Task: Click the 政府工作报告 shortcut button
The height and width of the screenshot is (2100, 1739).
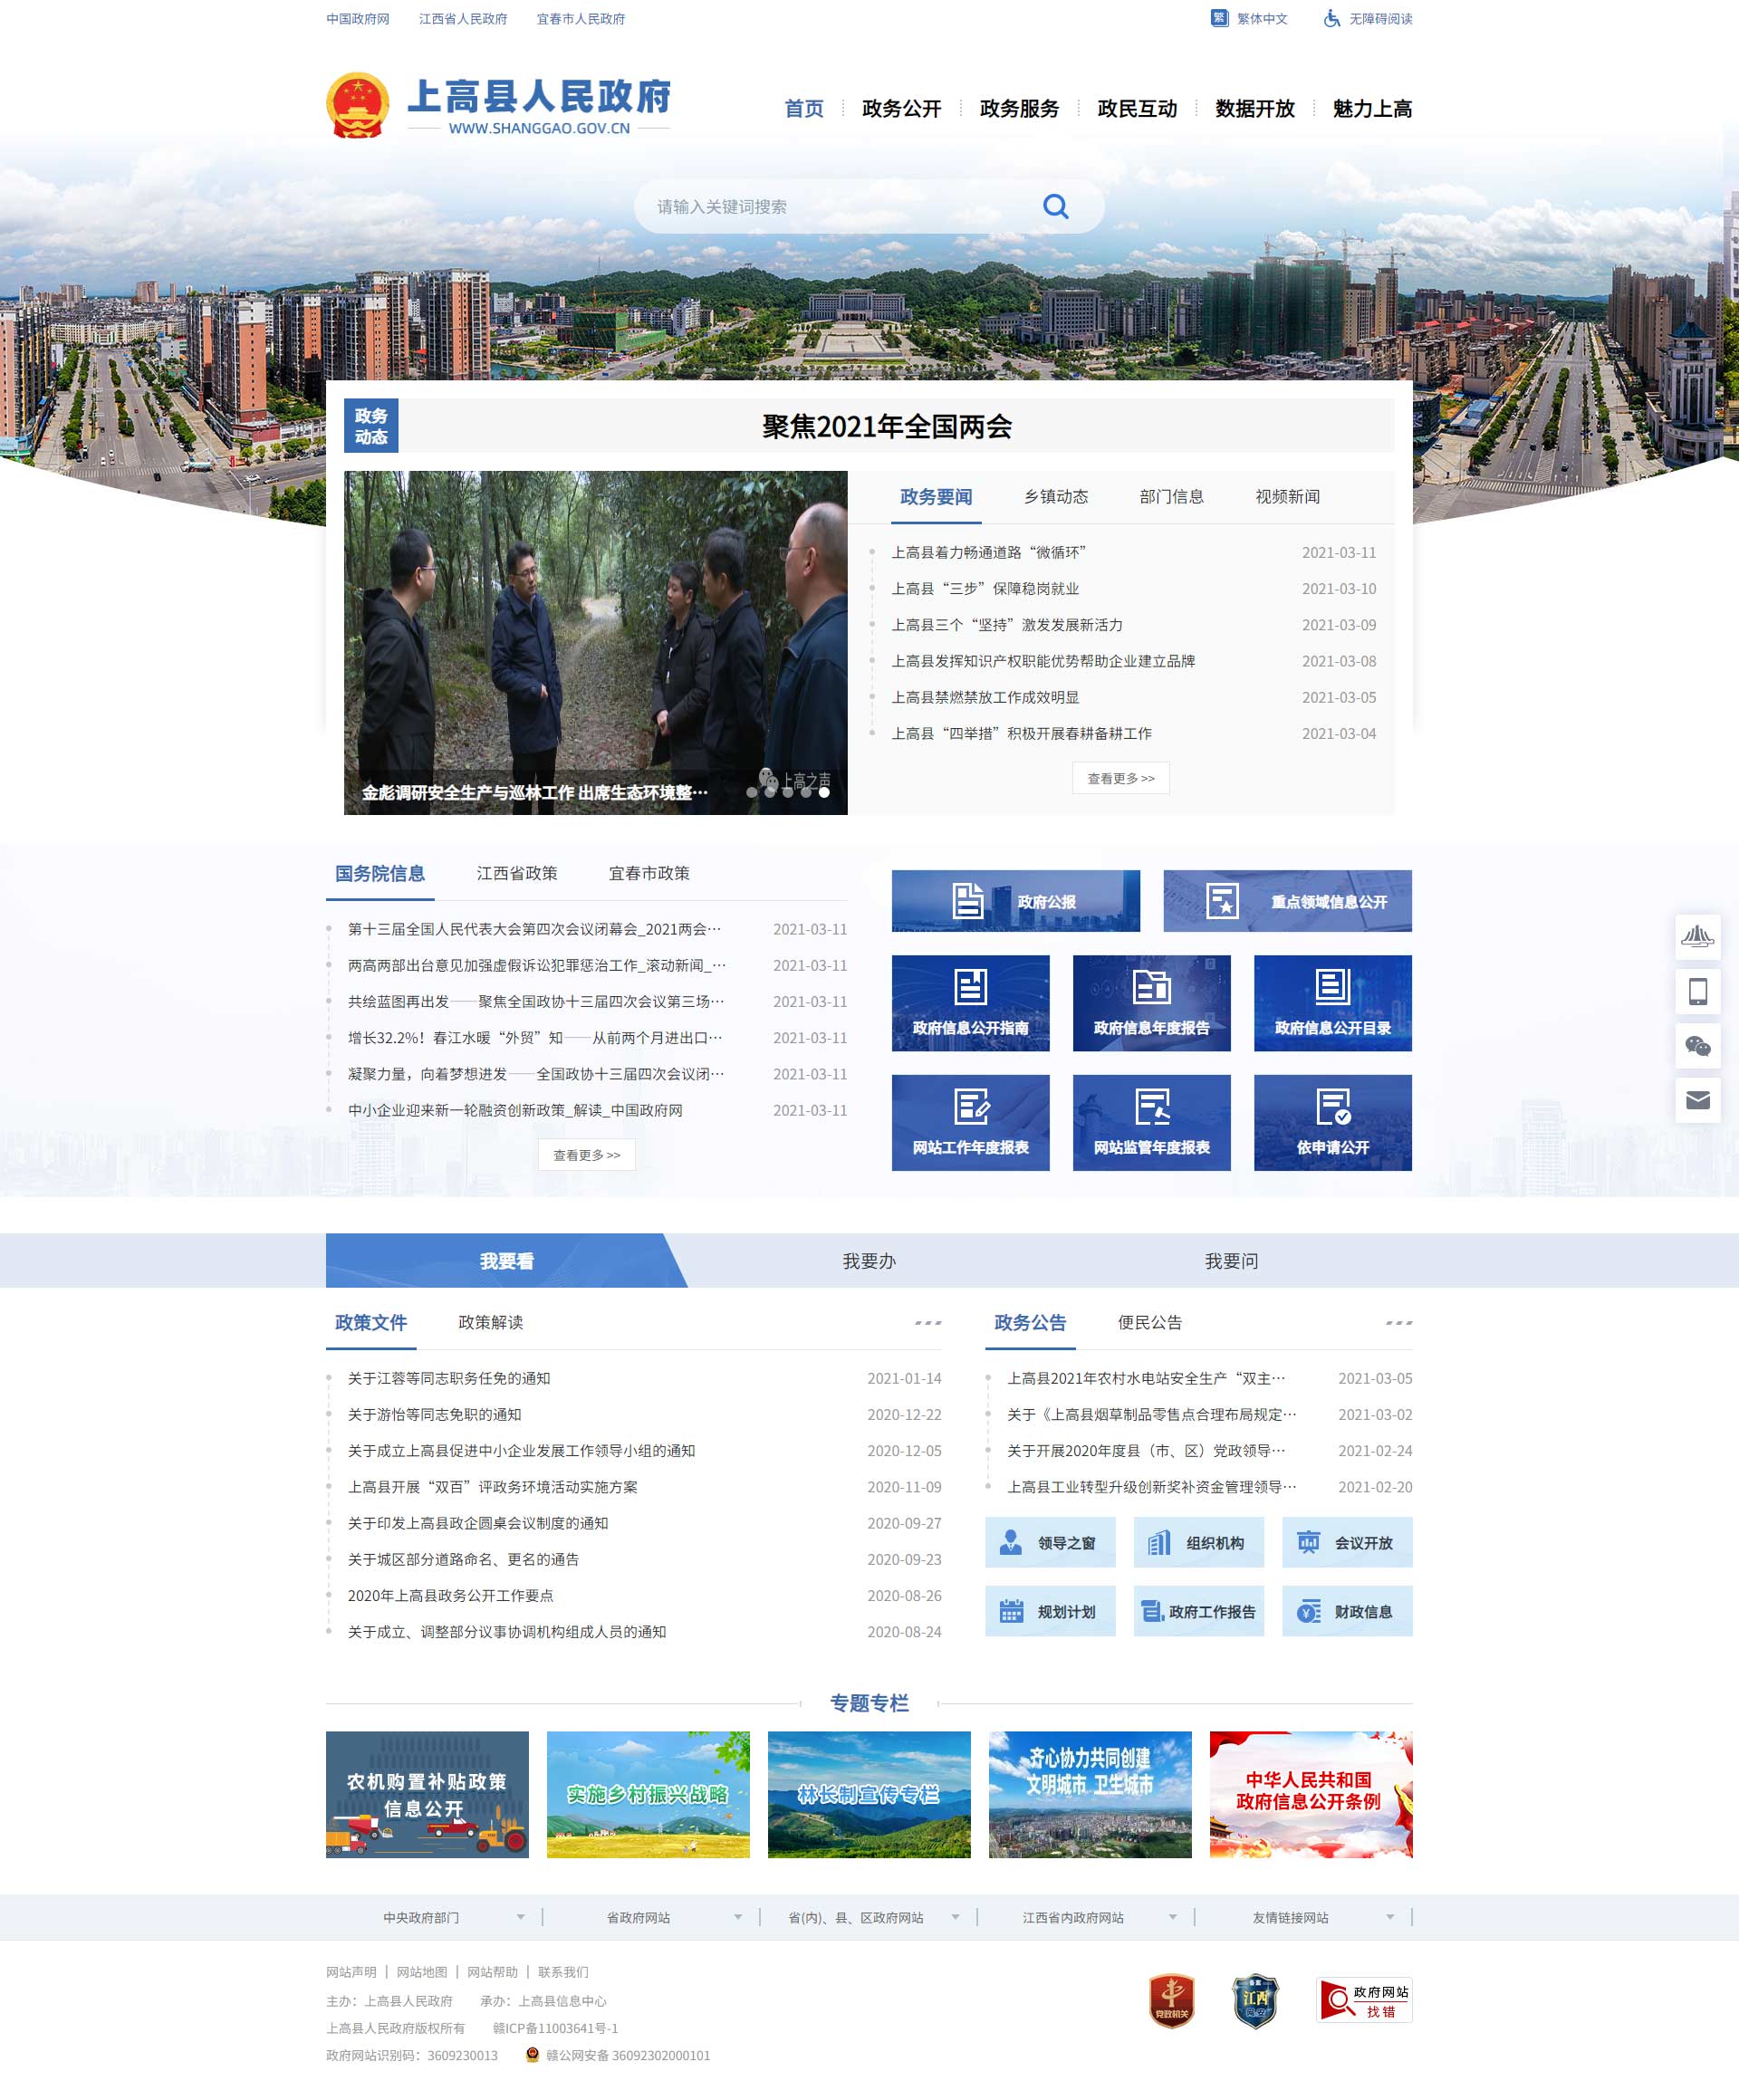Action: [1198, 1611]
